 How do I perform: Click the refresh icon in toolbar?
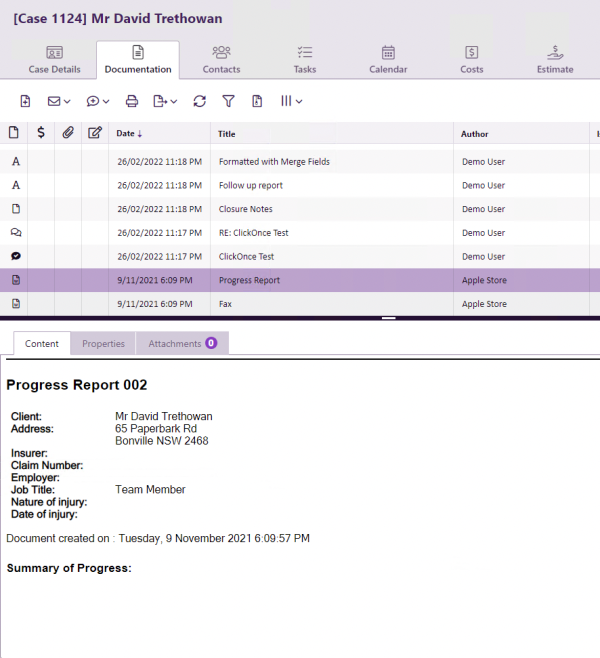point(200,101)
